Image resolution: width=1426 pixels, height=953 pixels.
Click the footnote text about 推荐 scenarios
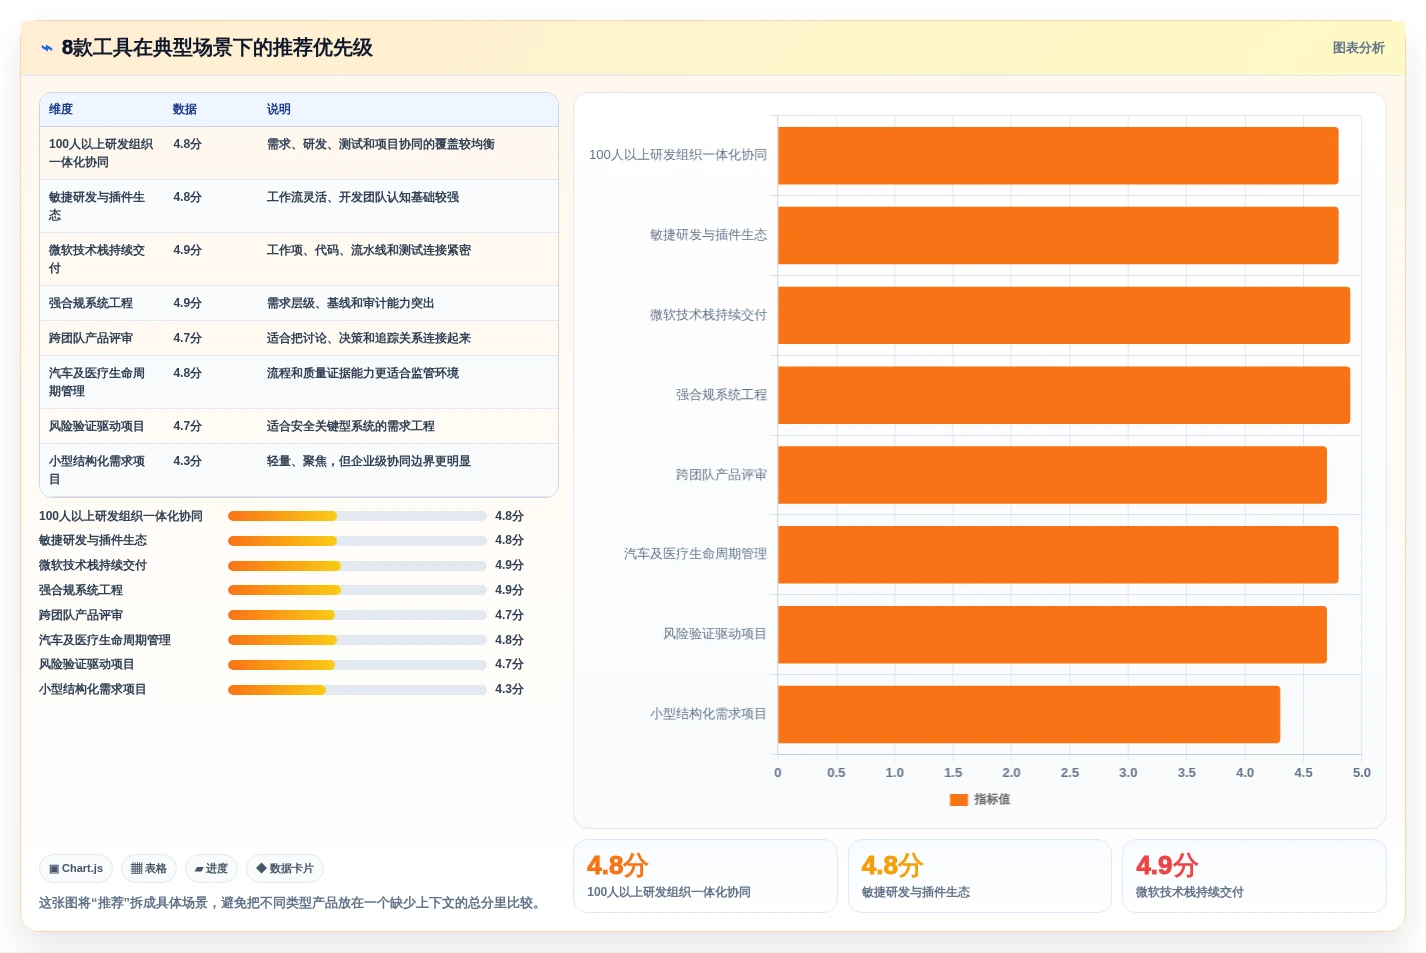pyautogui.click(x=293, y=903)
